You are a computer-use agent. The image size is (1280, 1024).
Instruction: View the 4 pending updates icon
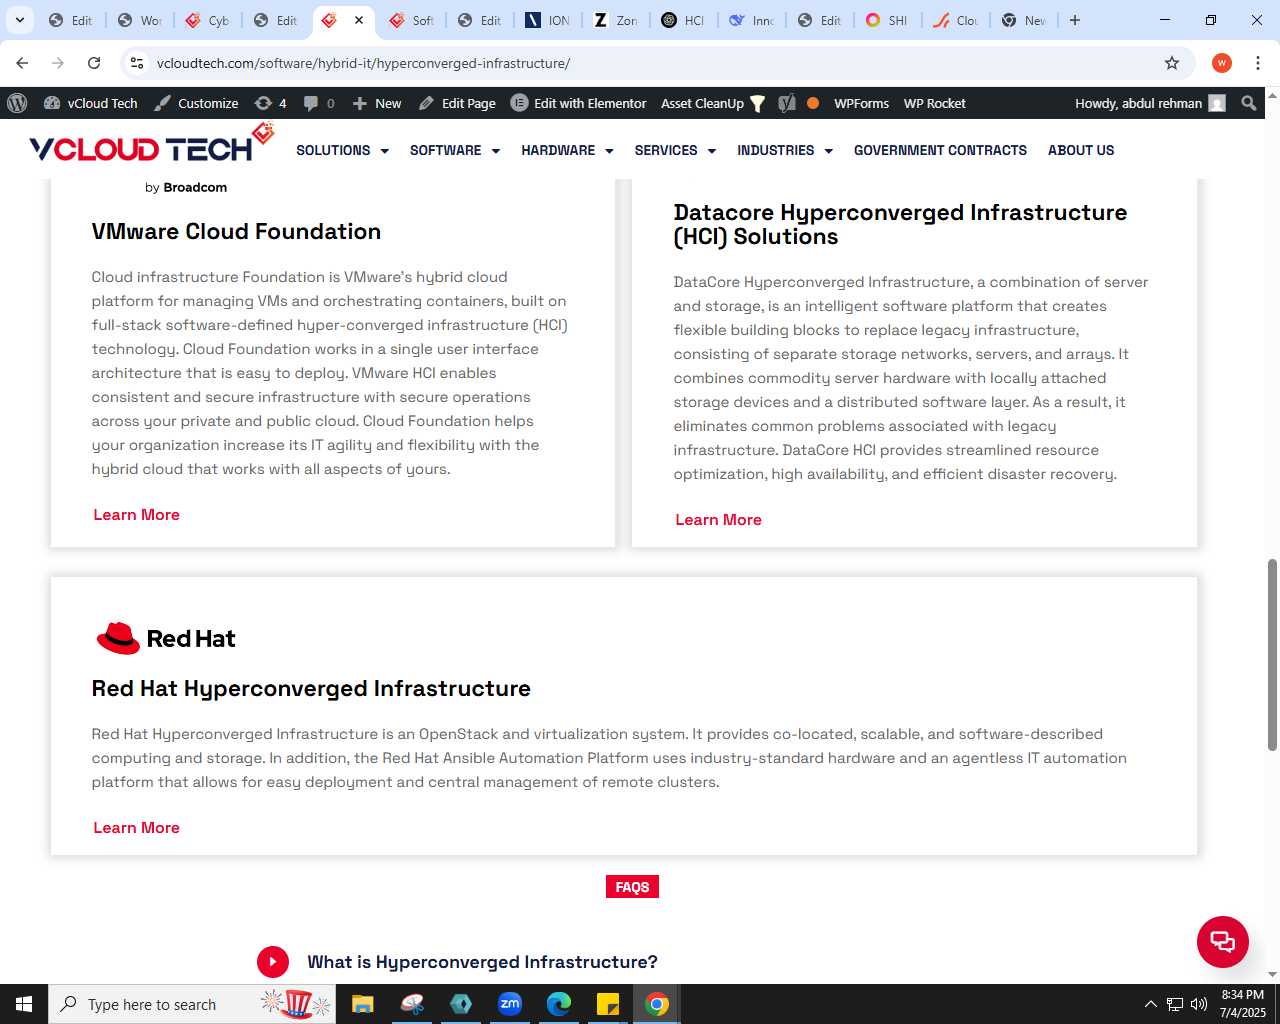pos(270,103)
